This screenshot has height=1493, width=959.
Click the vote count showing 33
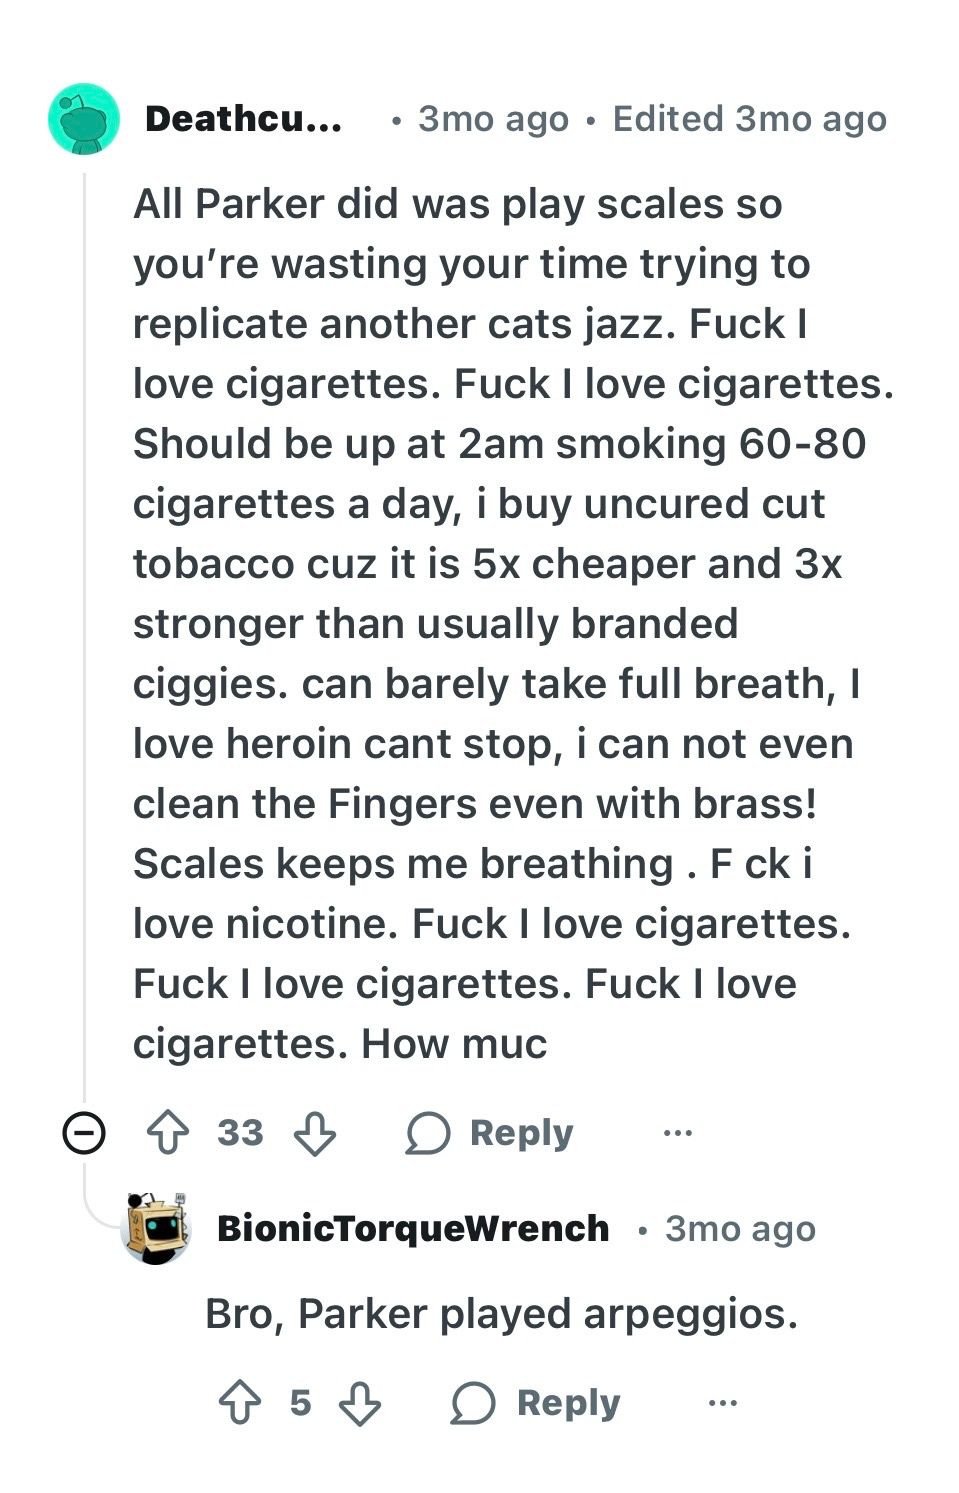(x=240, y=1134)
